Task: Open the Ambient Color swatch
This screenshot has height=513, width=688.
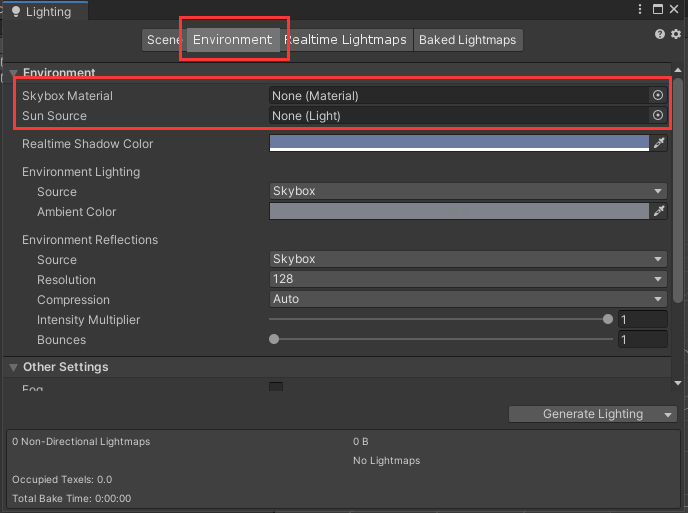Action: coord(459,211)
